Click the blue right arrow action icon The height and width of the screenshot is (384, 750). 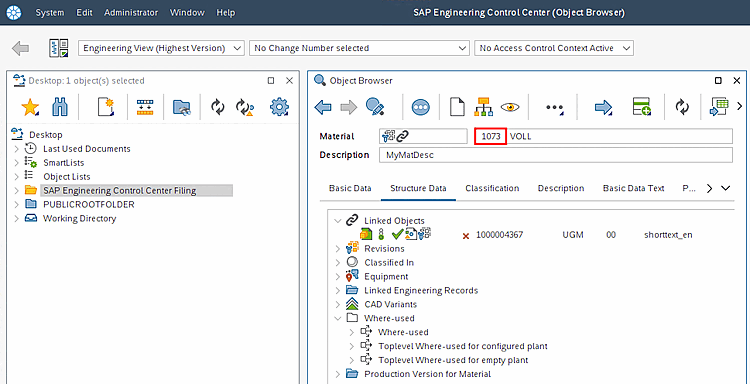coord(603,108)
